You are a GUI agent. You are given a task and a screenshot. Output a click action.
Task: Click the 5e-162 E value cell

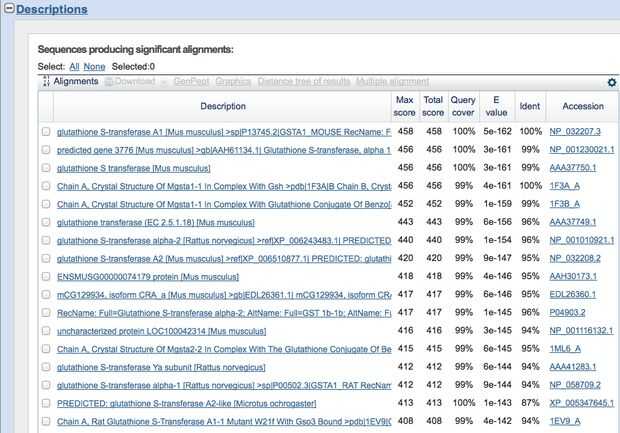497,131
